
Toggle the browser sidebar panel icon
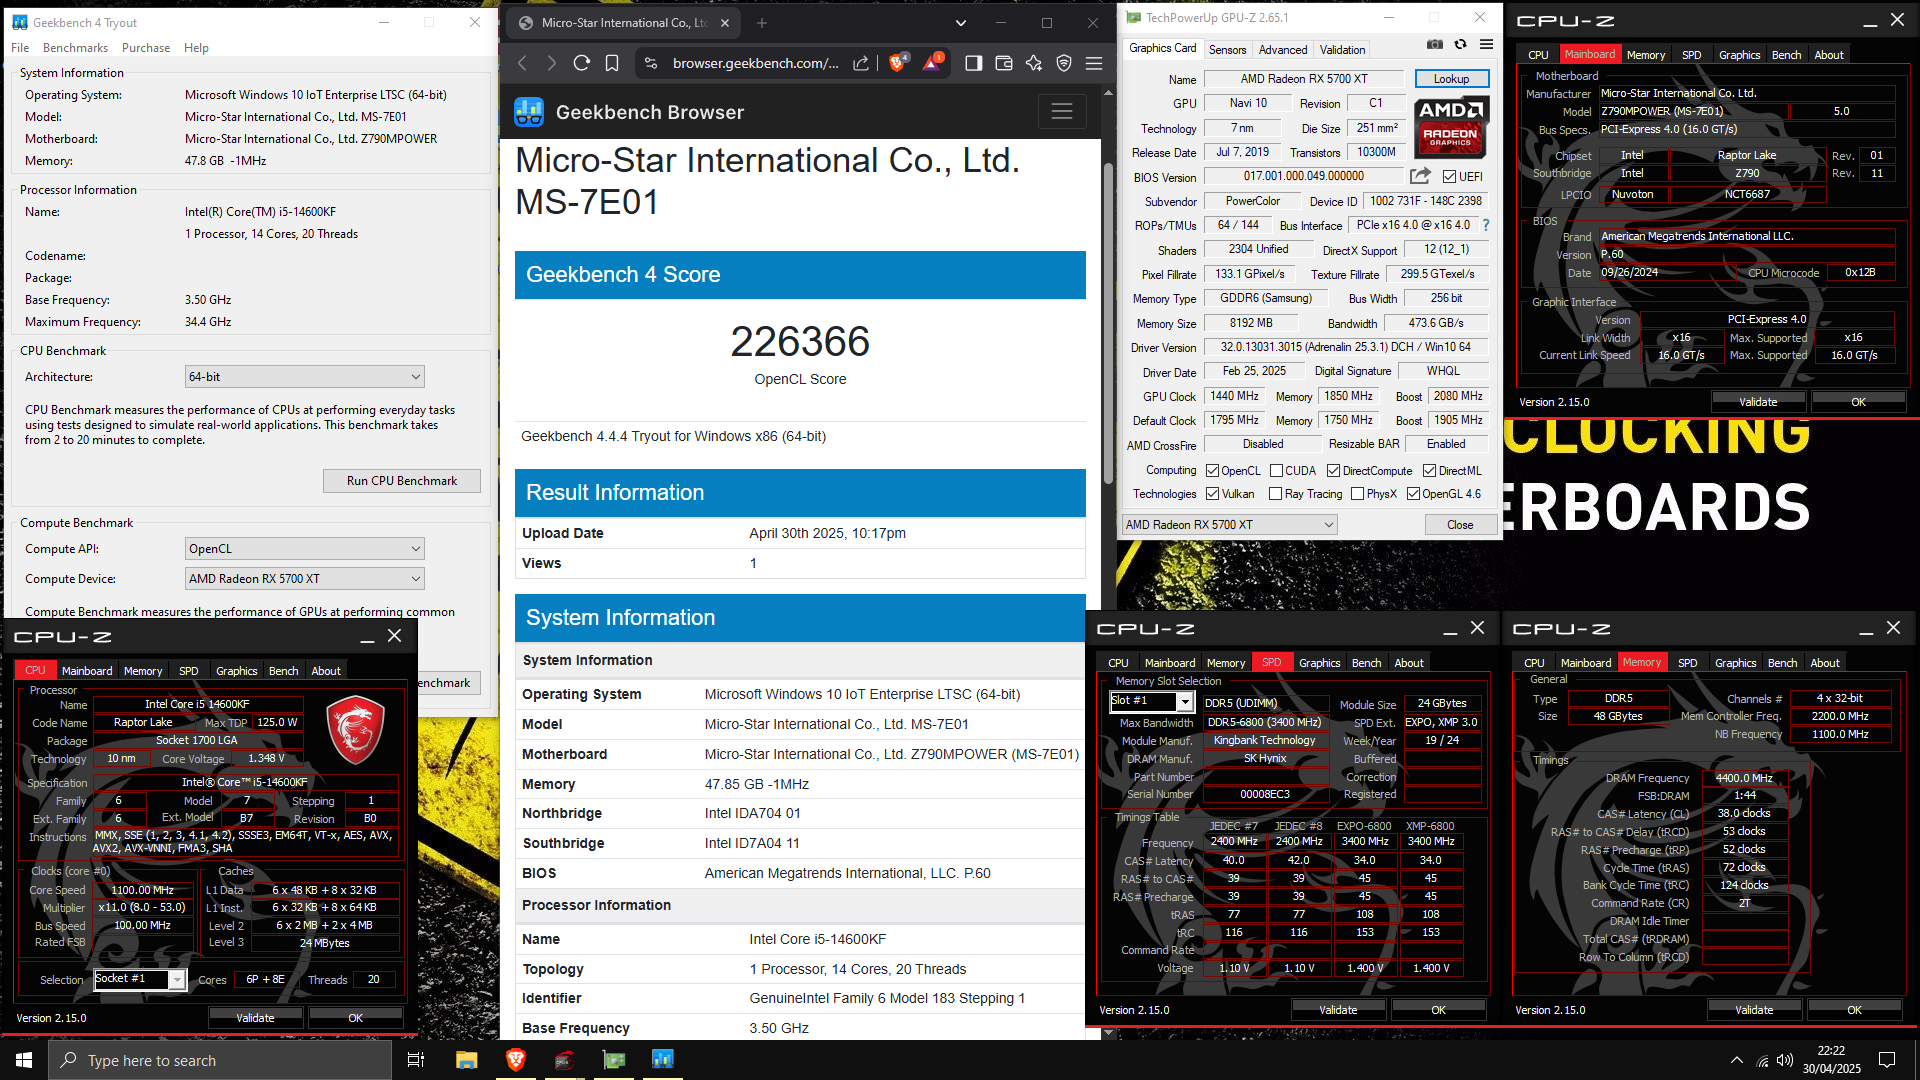point(973,63)
